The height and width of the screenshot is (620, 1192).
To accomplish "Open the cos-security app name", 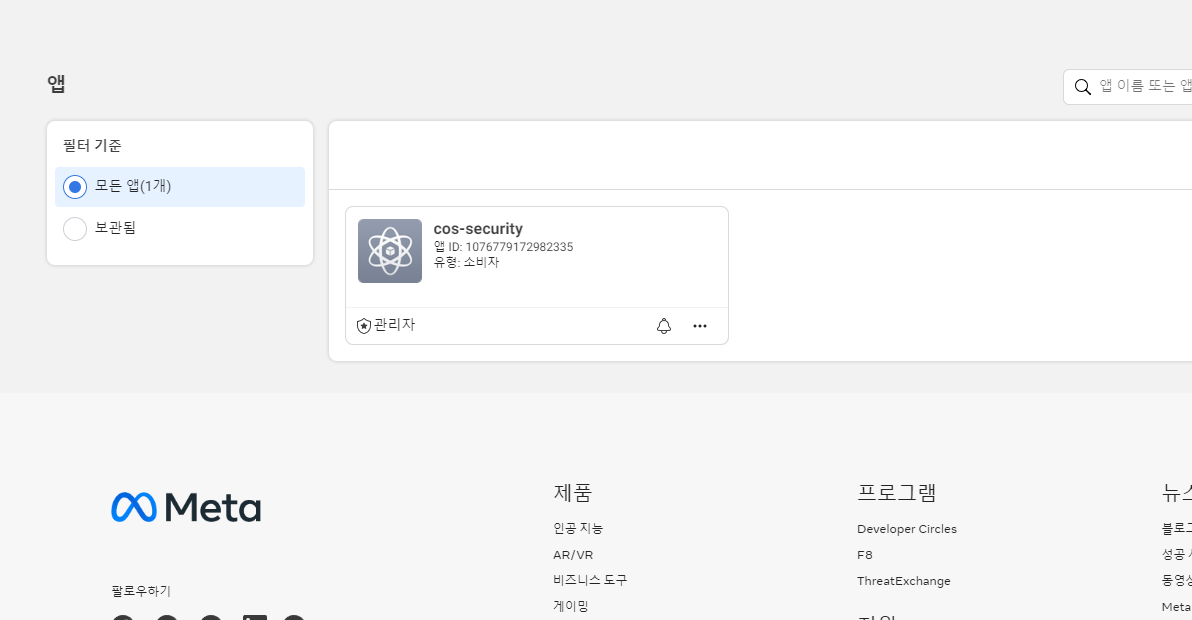I will click(478, 229).
